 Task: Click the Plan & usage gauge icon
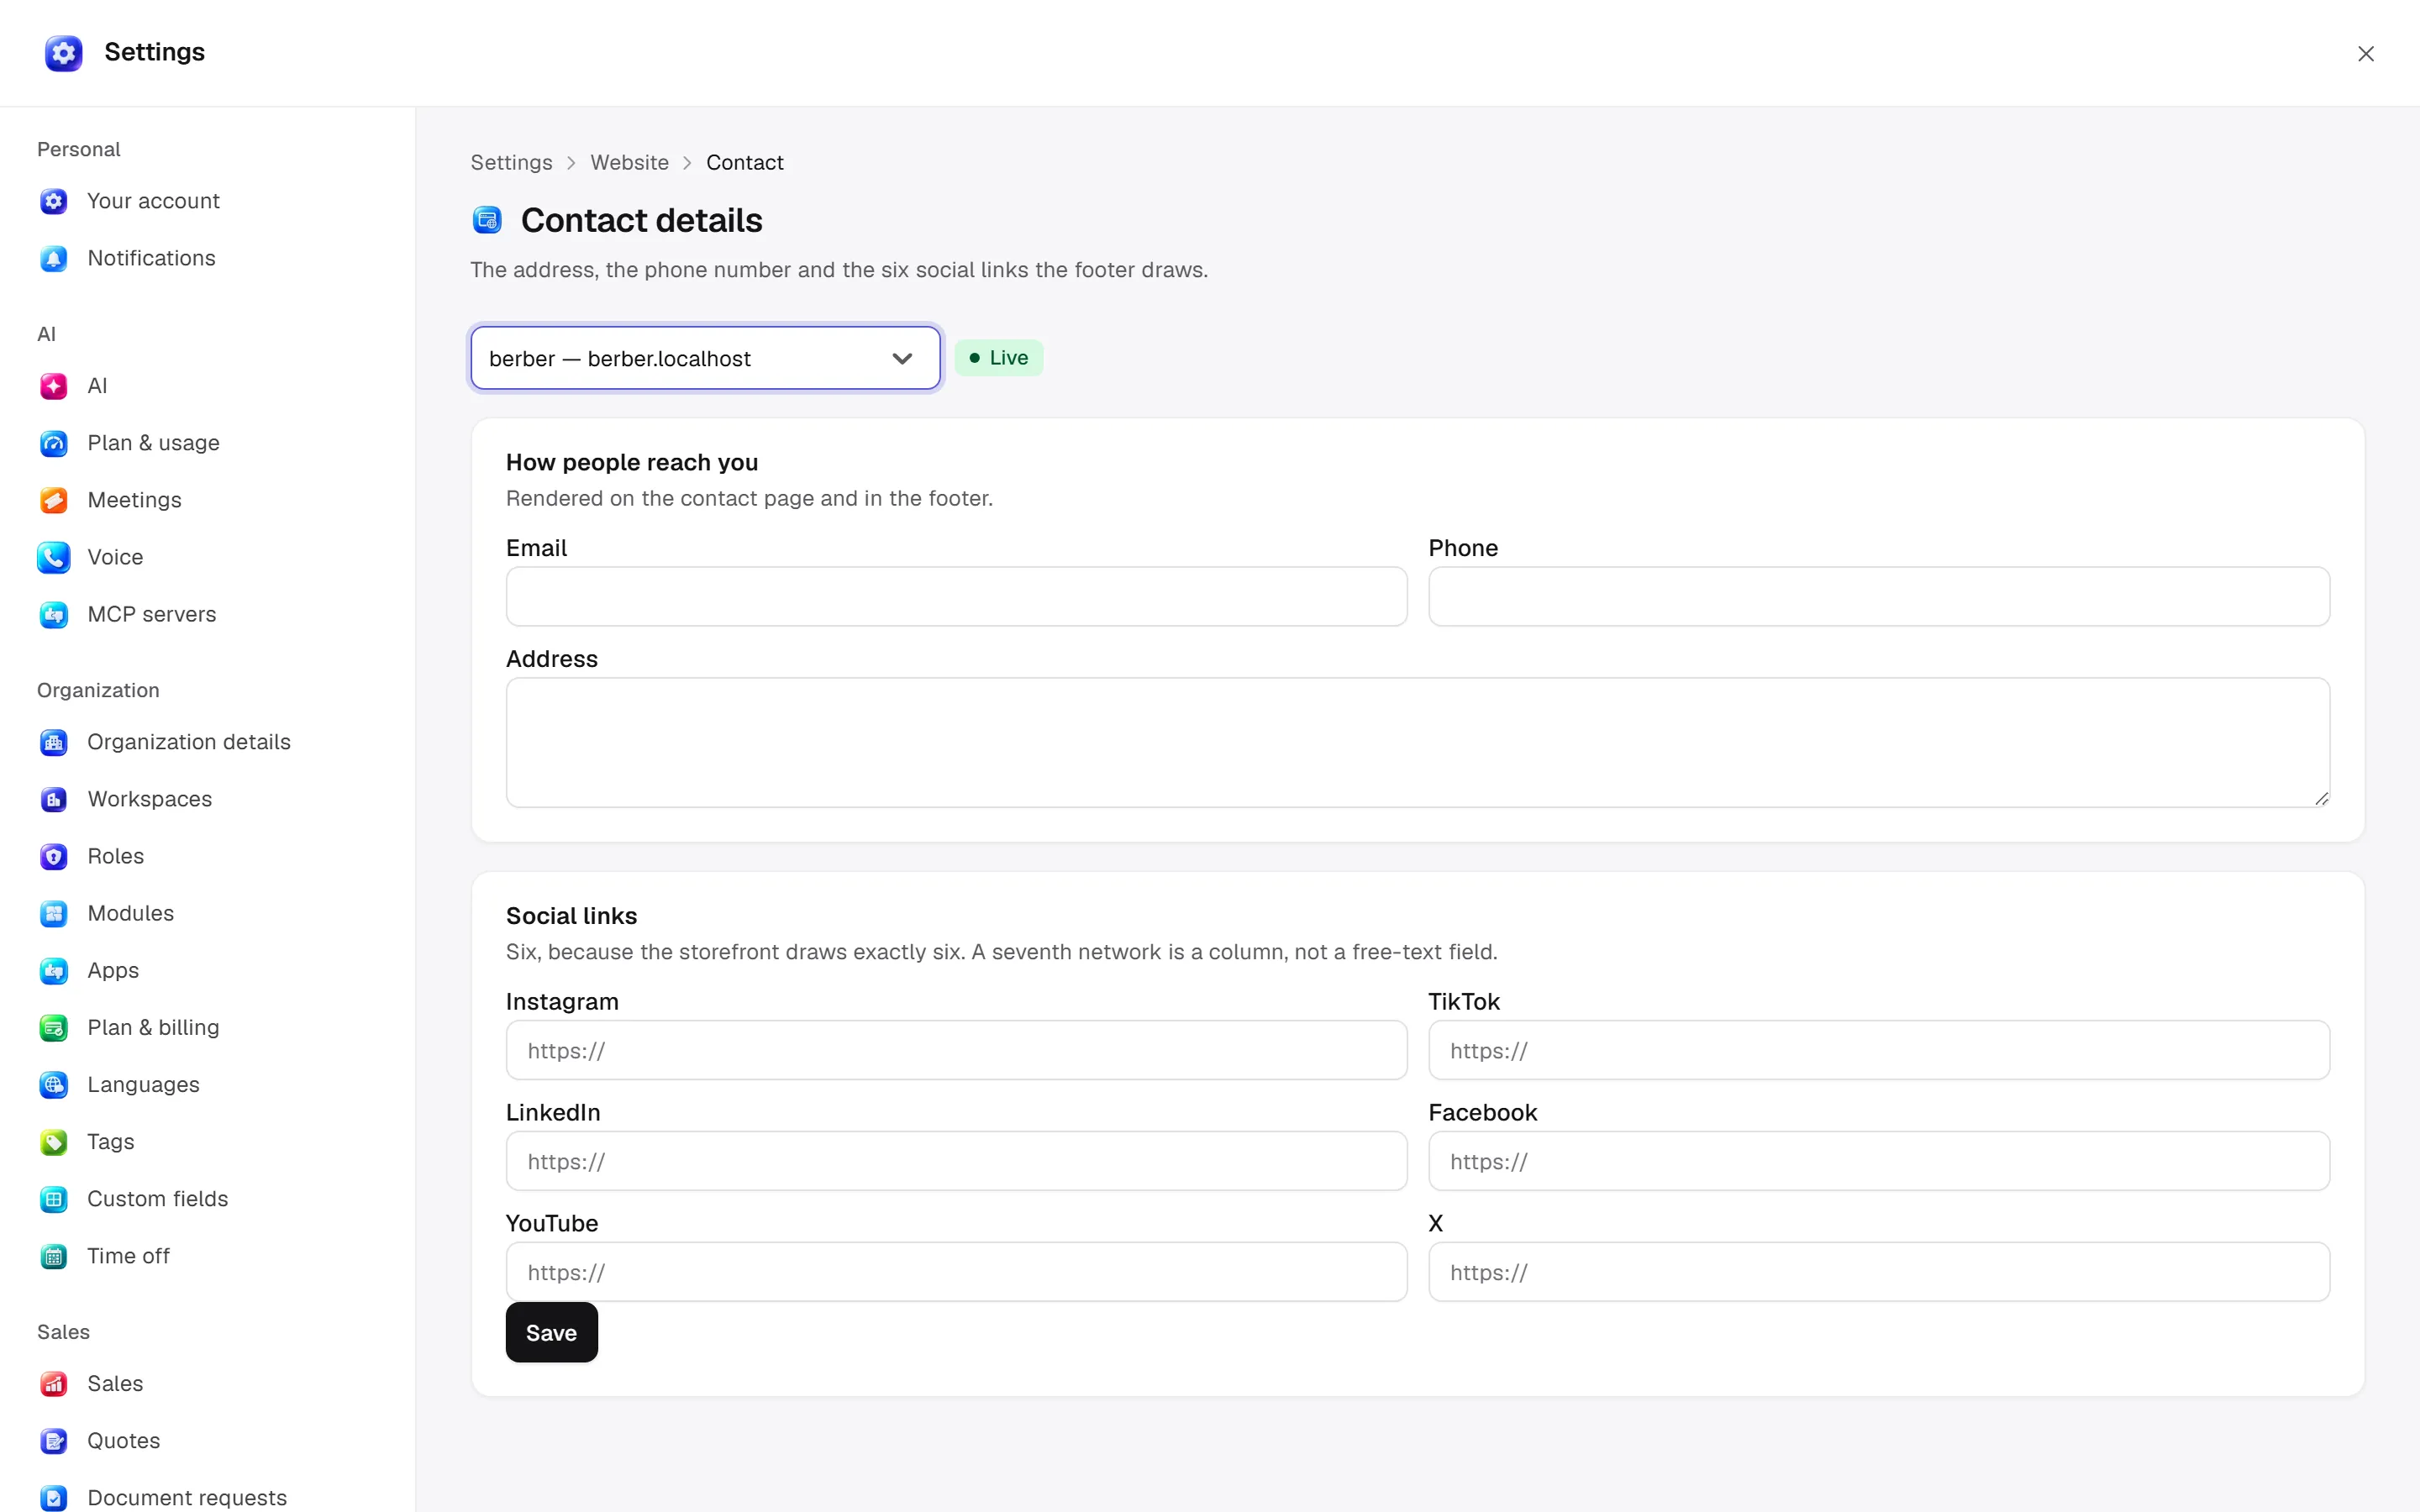[54, 443]
